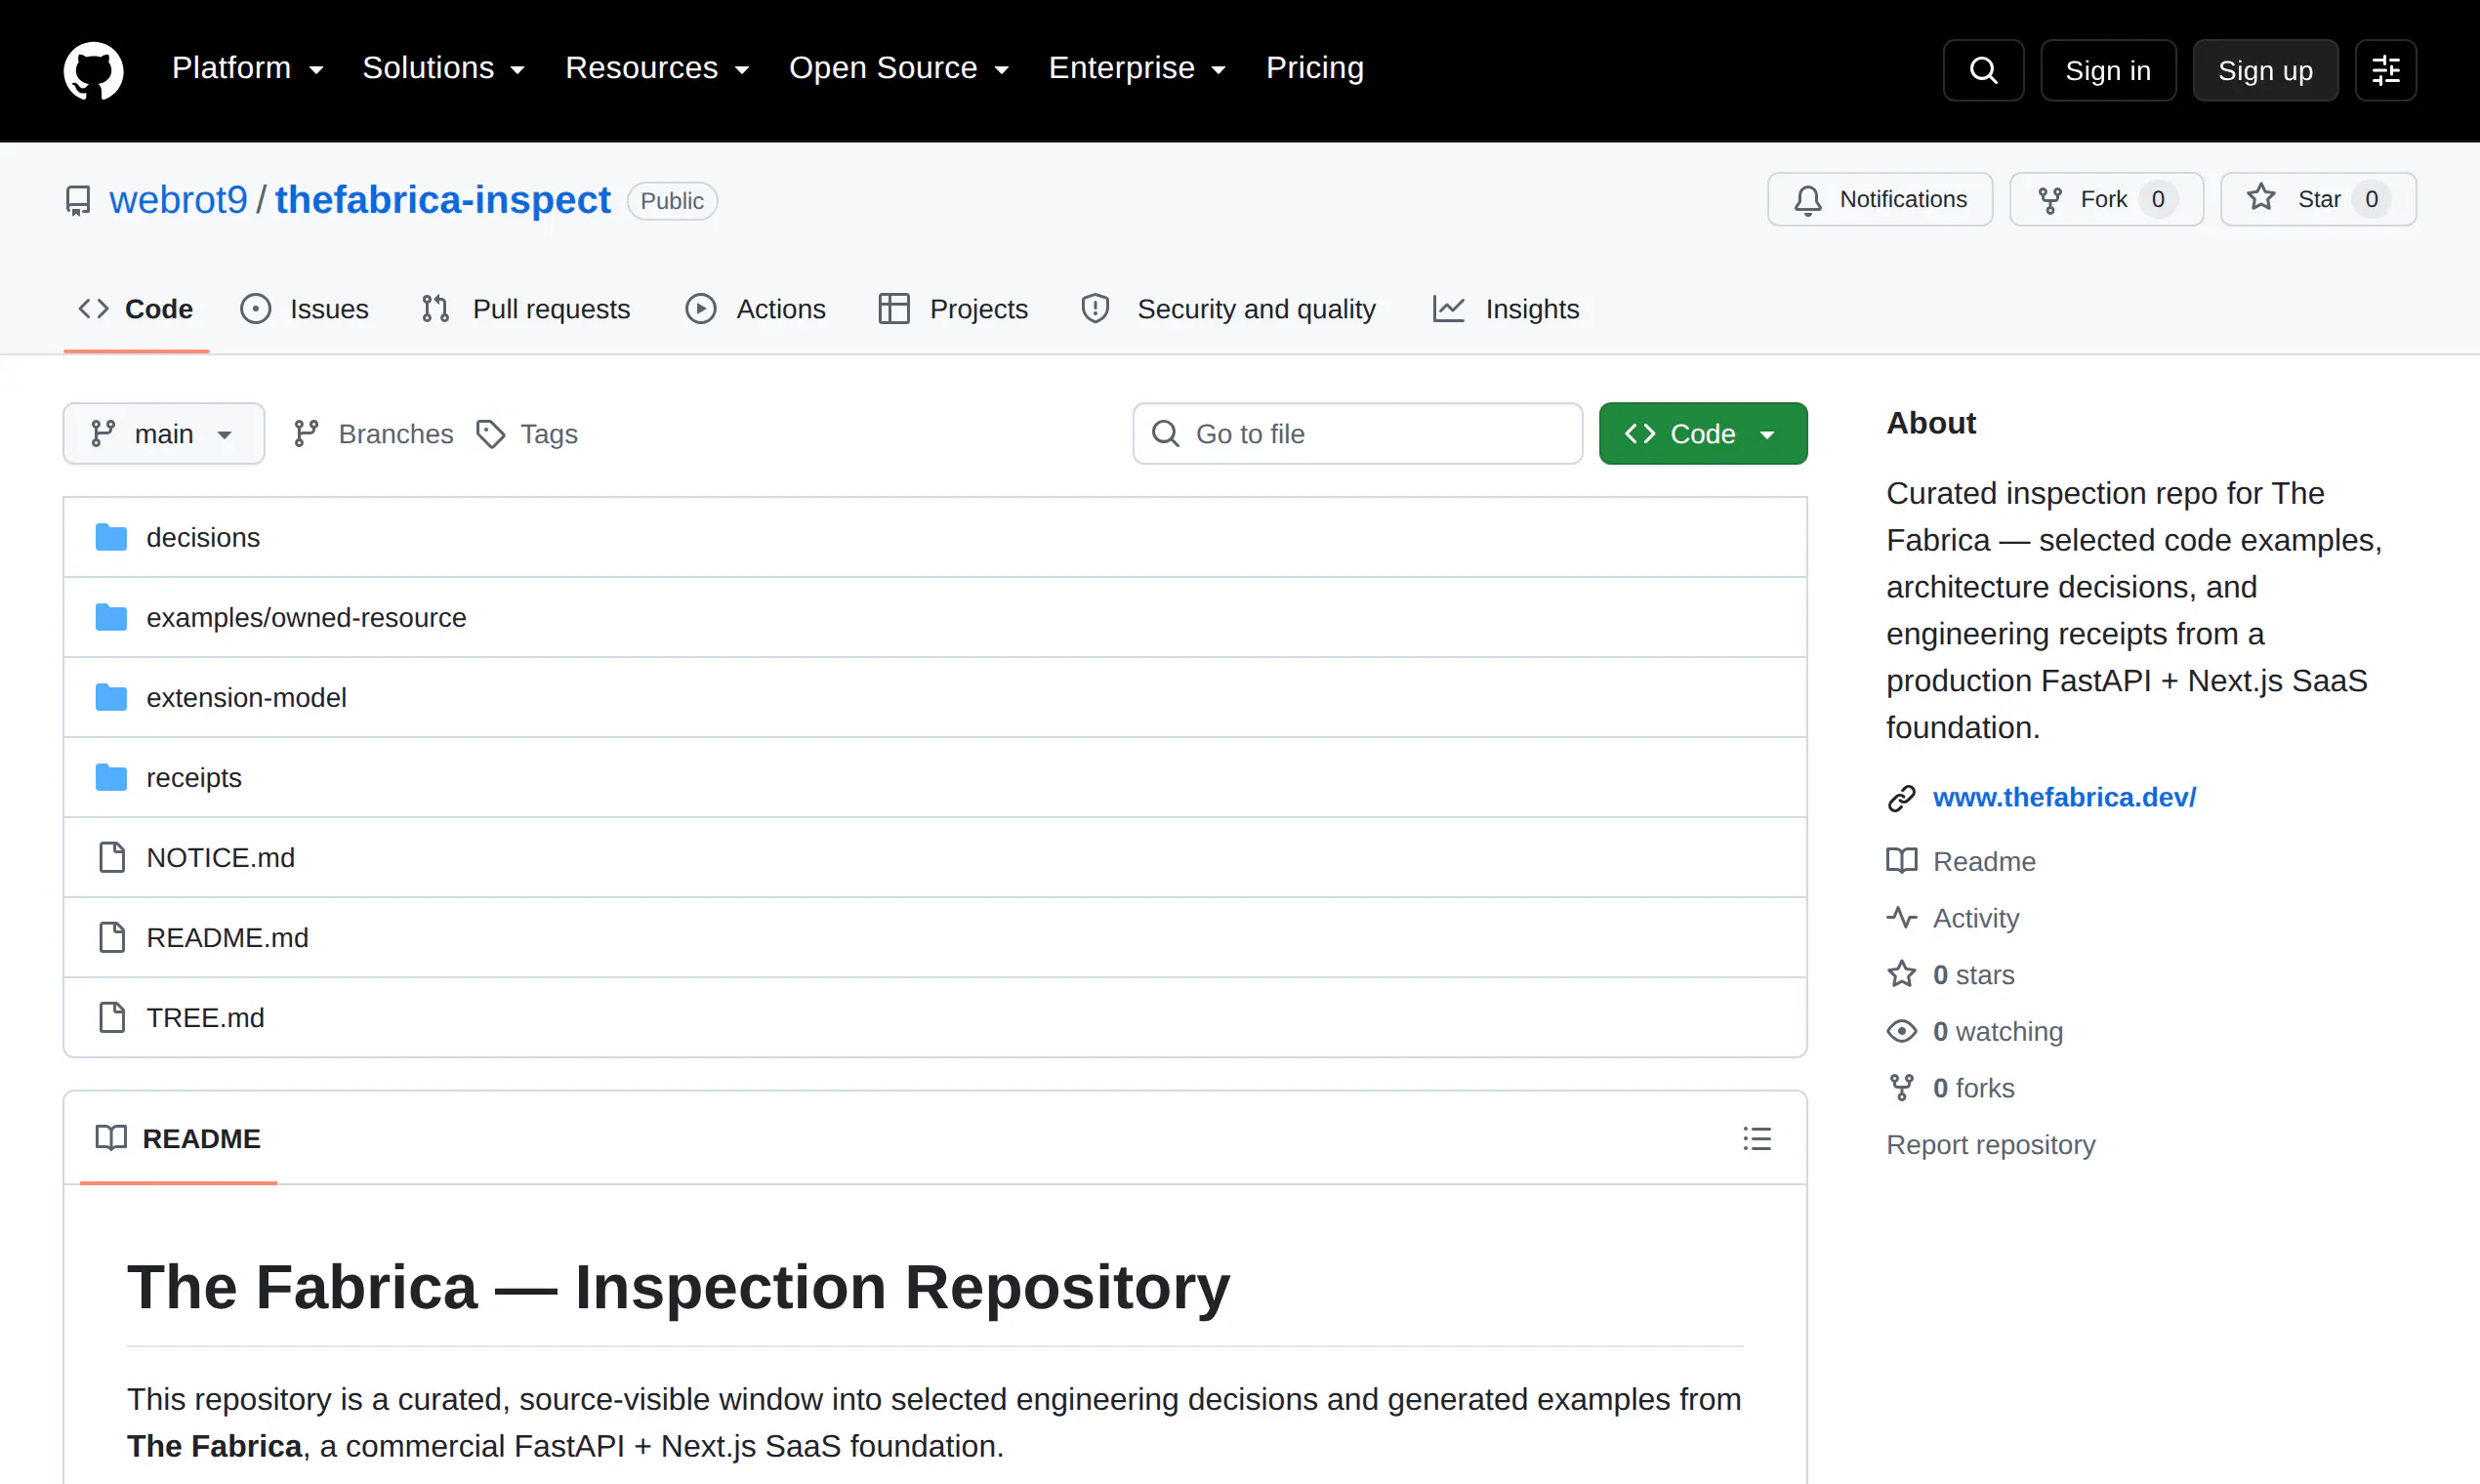
Task: View the Branches list link text
Action: click(x=396, y=434)
